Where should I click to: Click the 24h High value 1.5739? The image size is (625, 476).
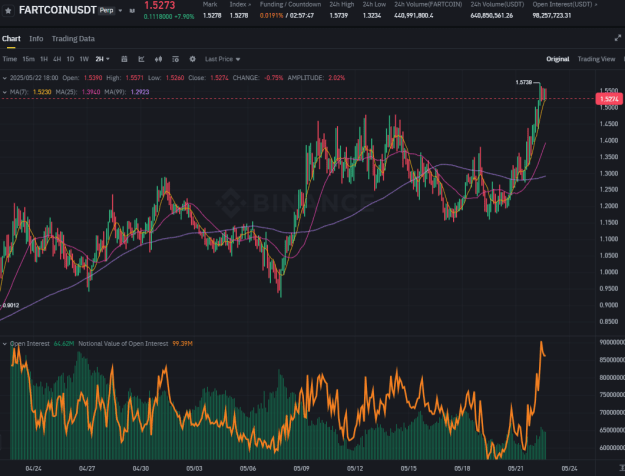pyautogui.click(x=339, y=16)
